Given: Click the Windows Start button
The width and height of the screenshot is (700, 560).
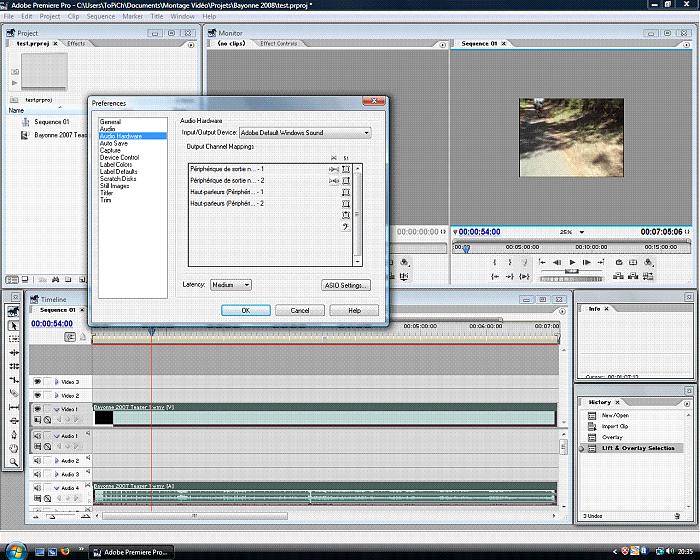Looking at the screenshot, I should 15,550.
